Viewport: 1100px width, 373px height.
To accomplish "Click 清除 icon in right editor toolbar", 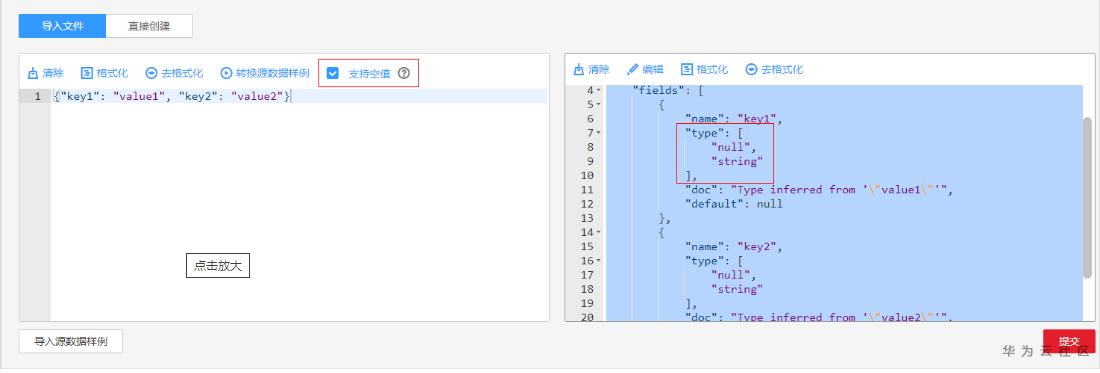I will 579,69.
